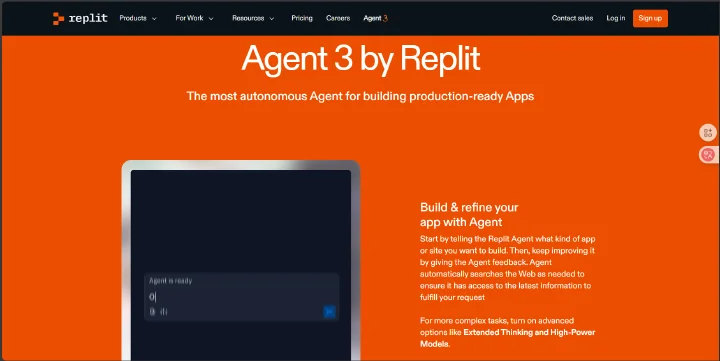Click the floating add-widget icon with plus sign
Screen dimensions: 720x361
click(708, 133)
